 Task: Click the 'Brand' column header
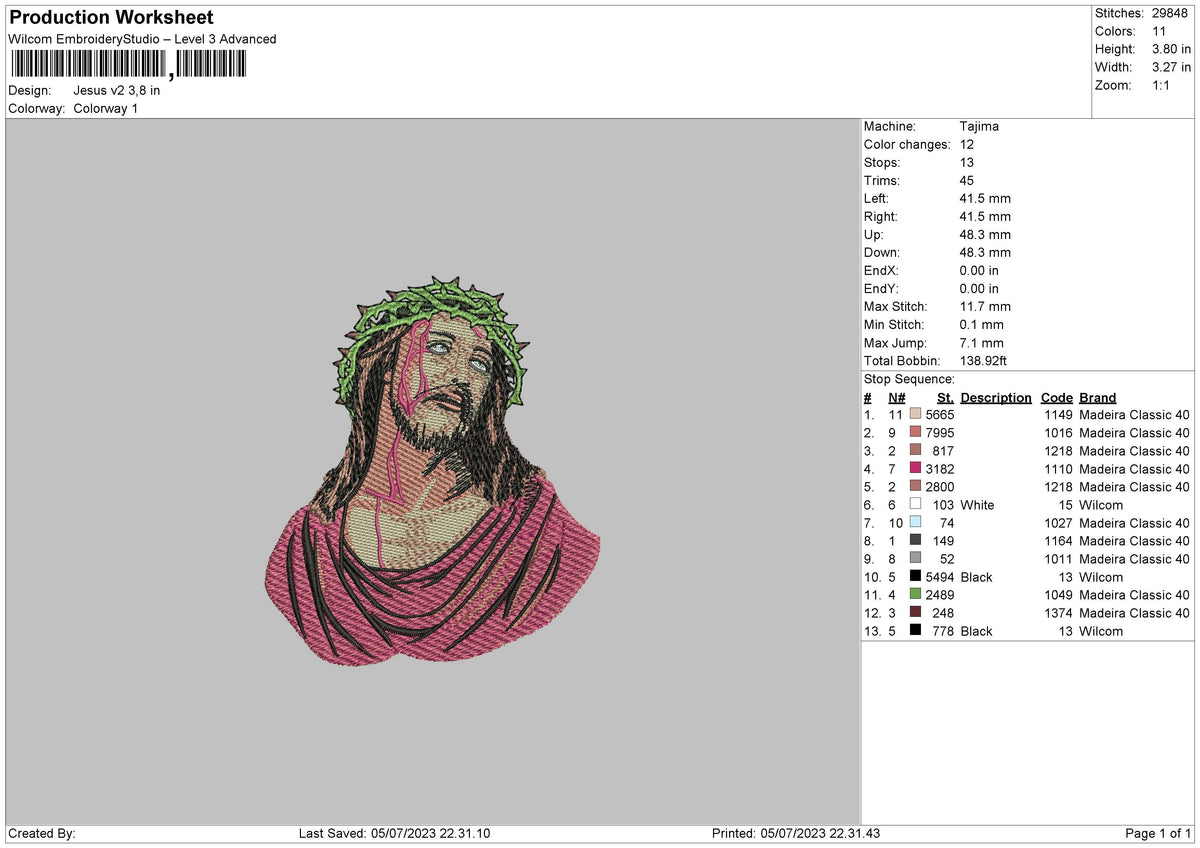pos(1097,397)
